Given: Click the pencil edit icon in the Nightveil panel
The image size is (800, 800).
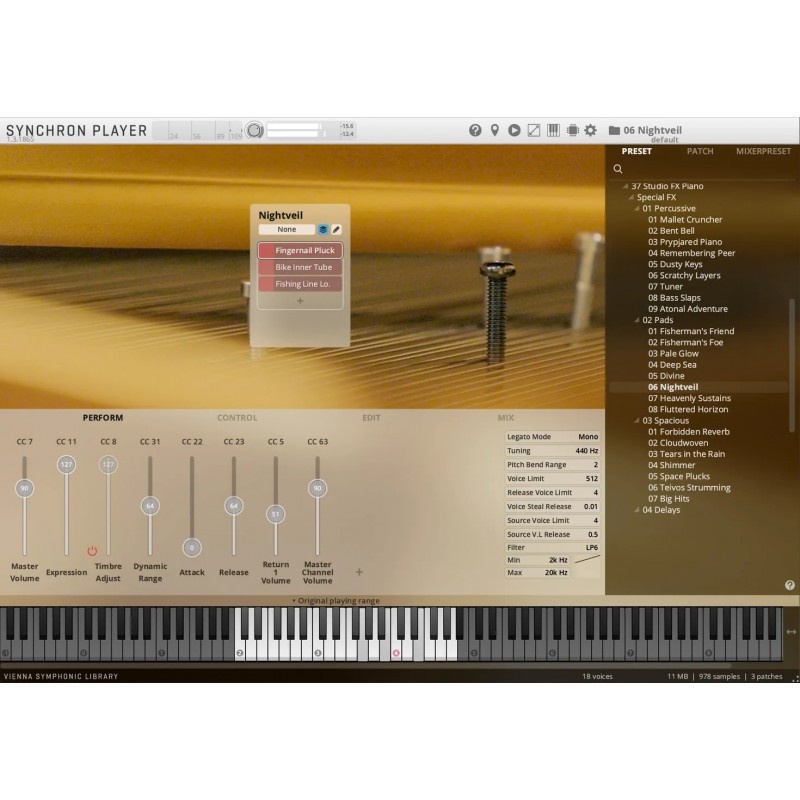Looking at the screenshot, I should [x=336, y=229].
